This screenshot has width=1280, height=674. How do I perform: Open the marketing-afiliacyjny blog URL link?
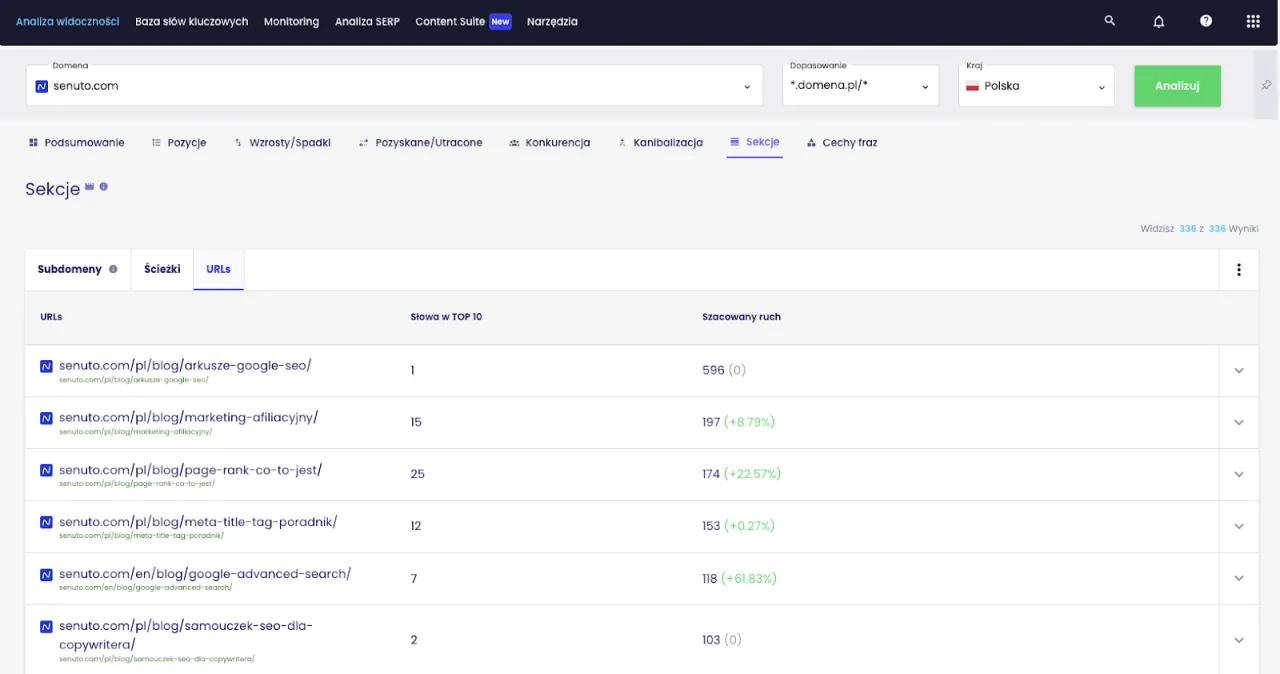[x=188, y=417]
